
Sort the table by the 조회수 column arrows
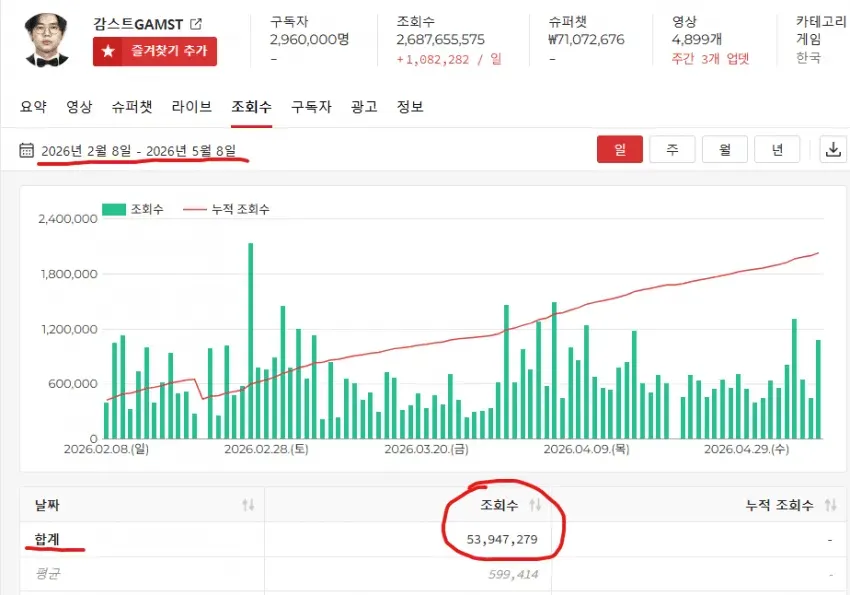(535, 505)
